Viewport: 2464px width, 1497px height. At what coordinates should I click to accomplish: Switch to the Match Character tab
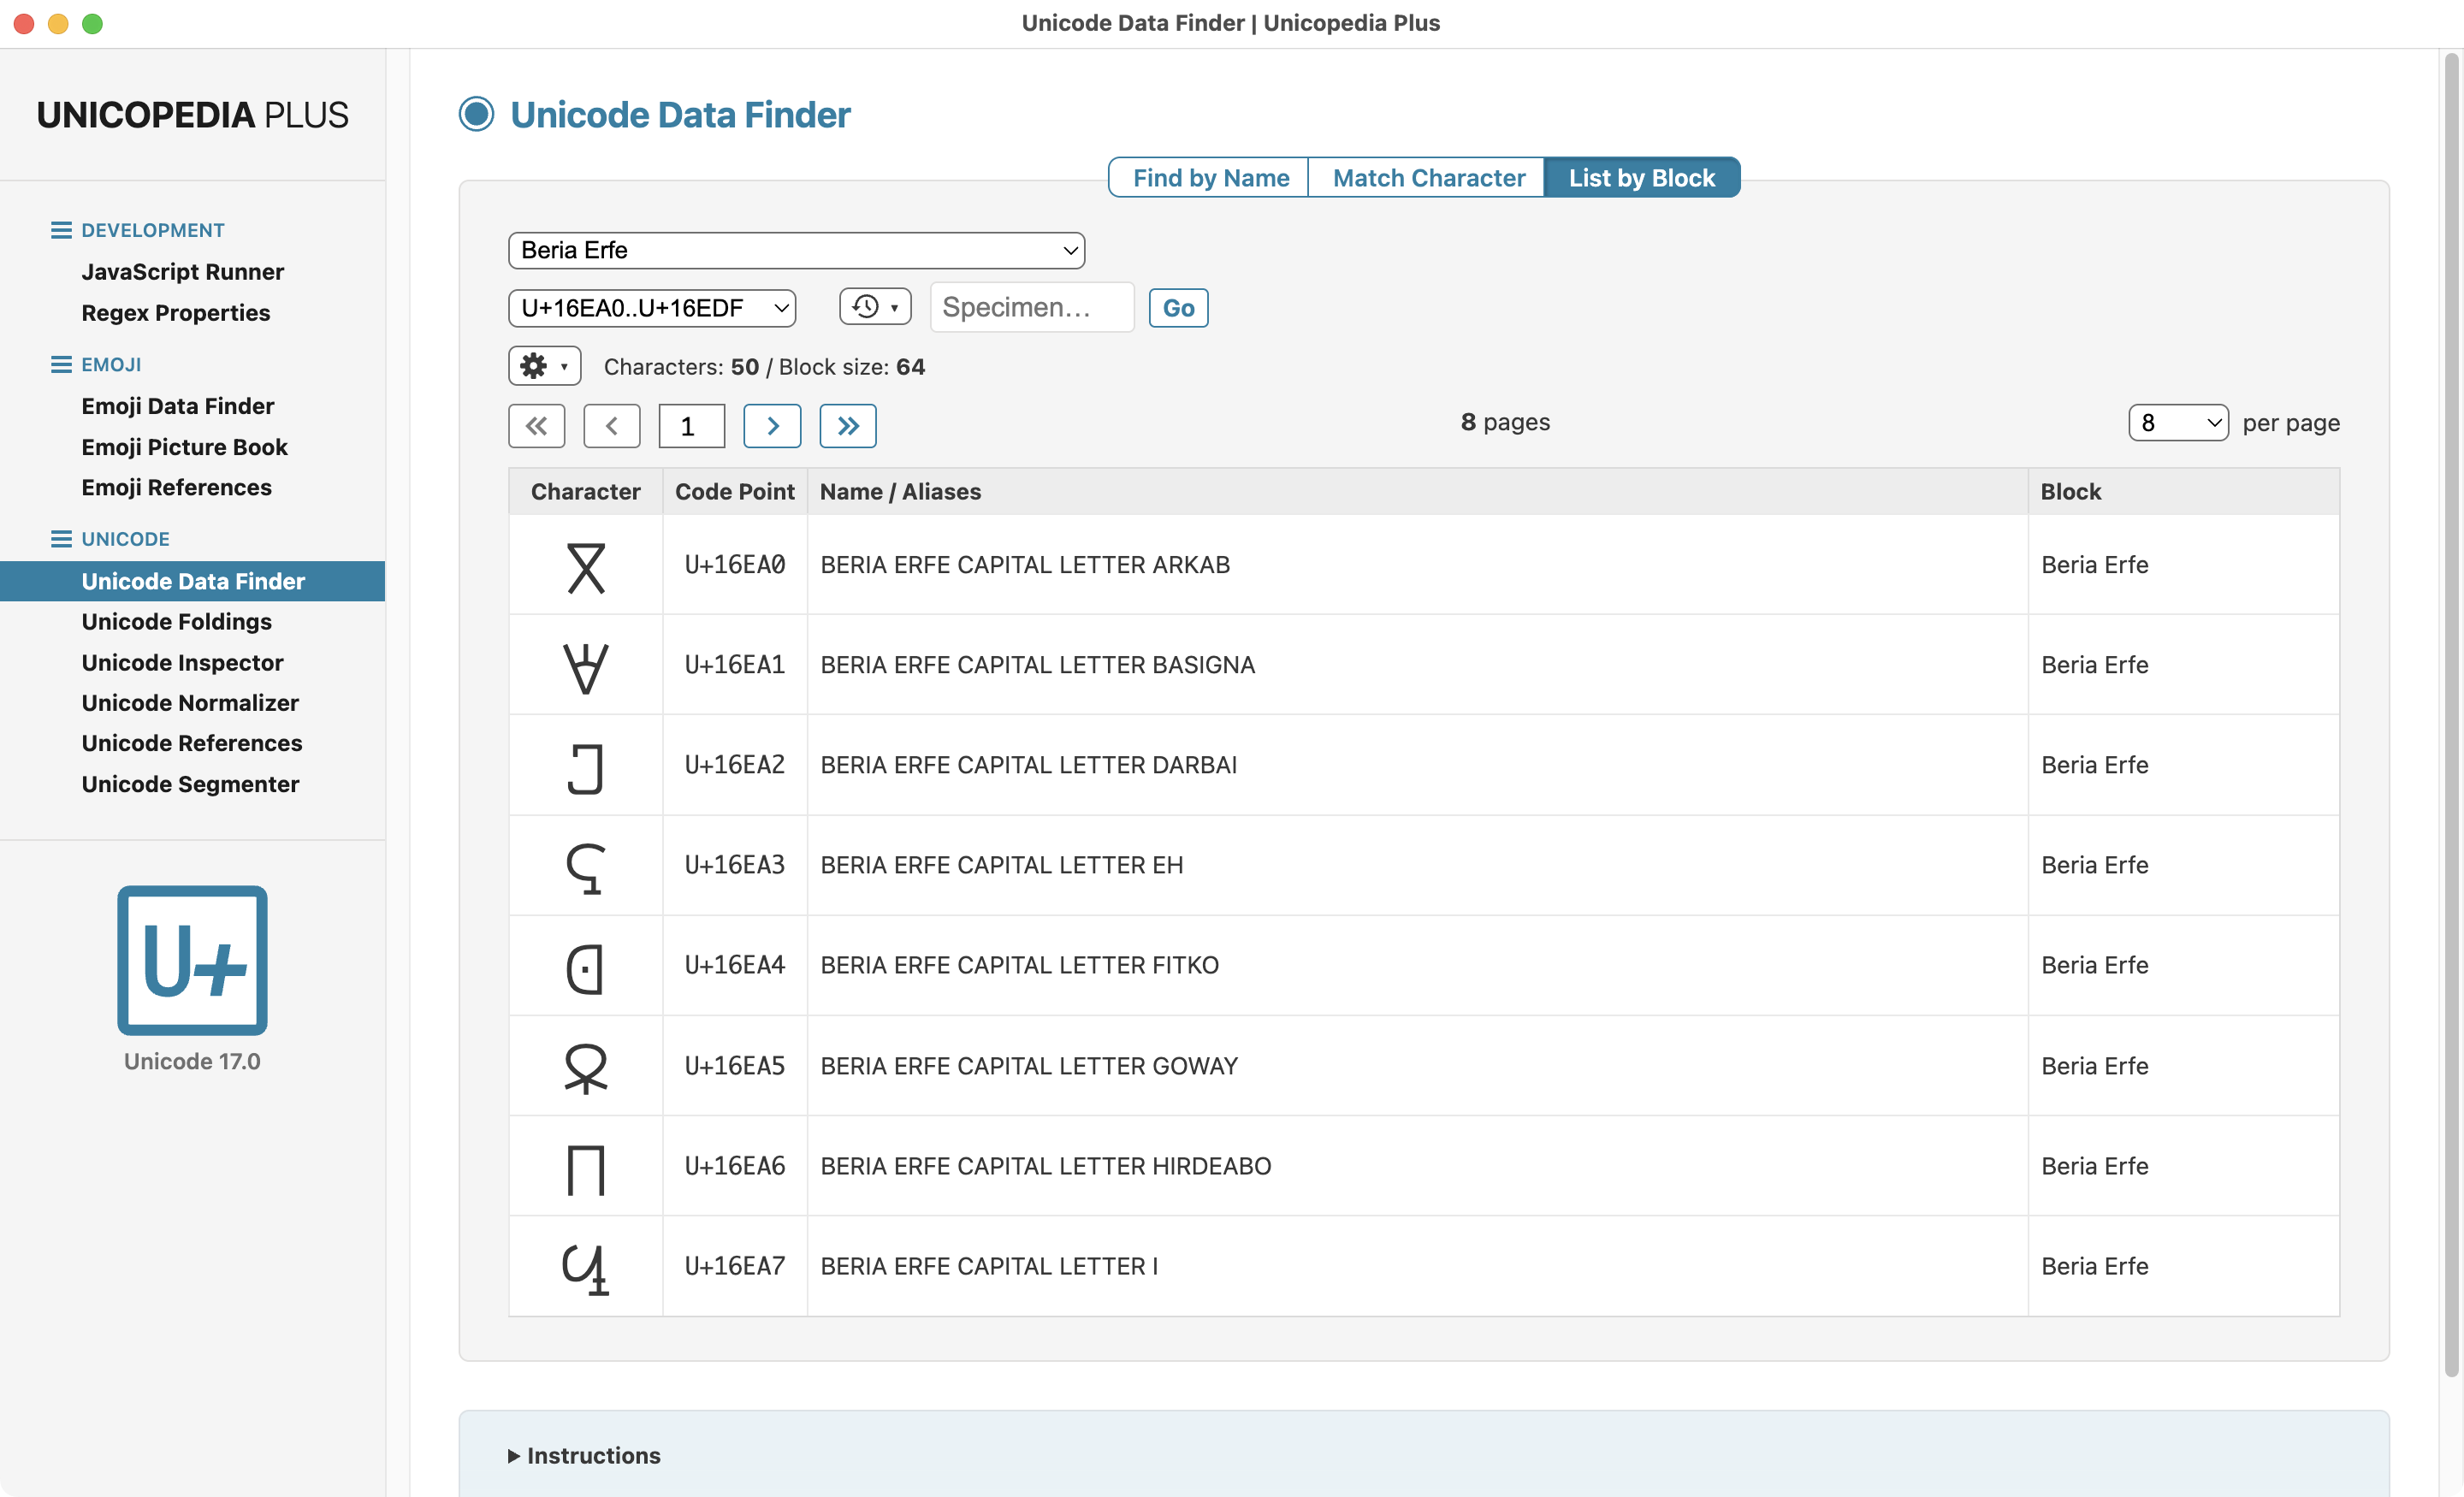tap(1428, 178)
